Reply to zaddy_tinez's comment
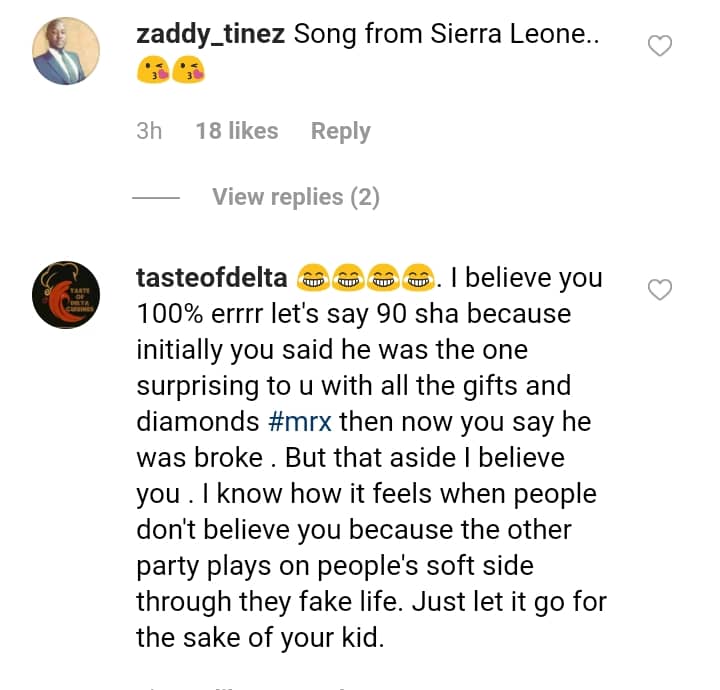720x690 pixels. point(340,131)
